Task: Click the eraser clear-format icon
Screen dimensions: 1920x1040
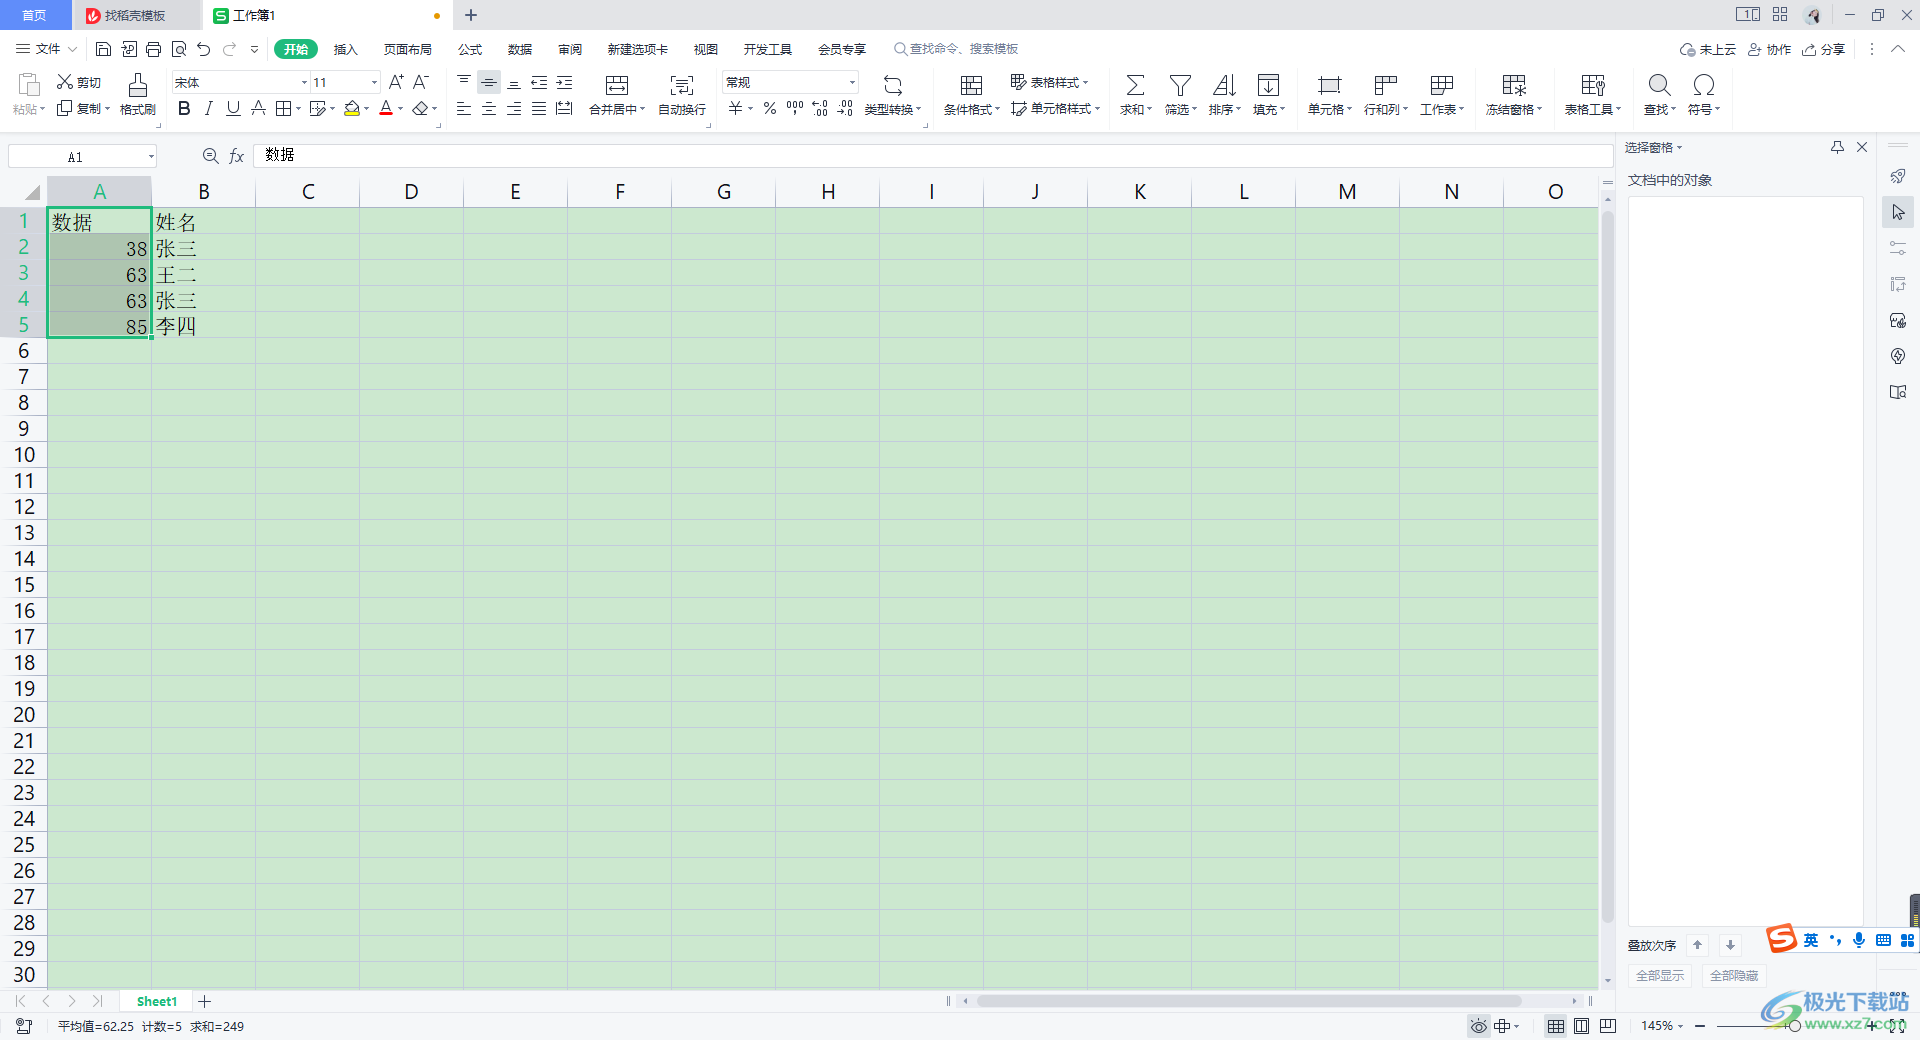Action: (x=421, y=108)
